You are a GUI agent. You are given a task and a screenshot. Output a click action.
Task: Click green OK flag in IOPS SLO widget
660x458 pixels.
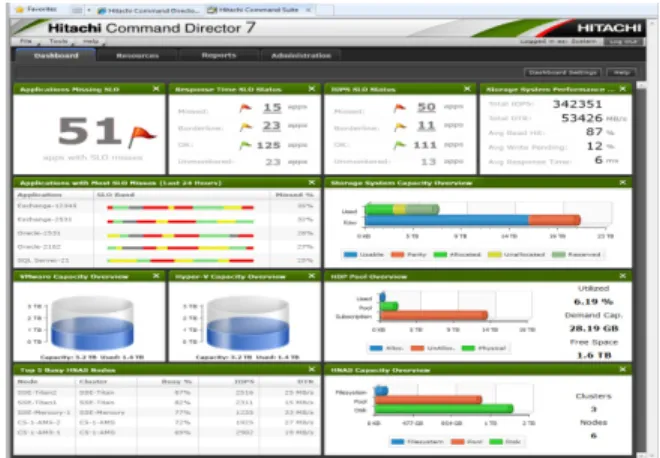400,145
